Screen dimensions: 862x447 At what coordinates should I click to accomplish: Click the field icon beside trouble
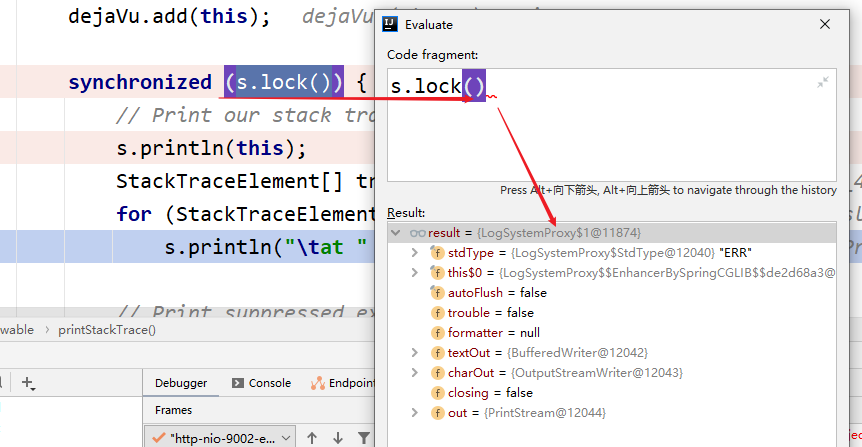[x=437, y=313]
